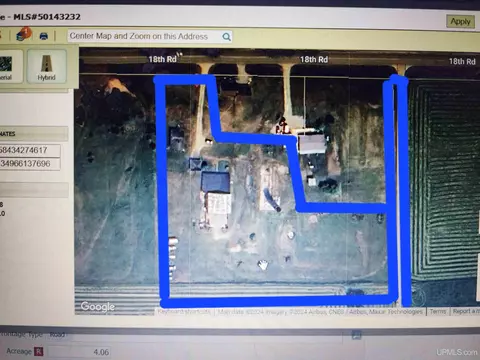The image size is (480, 360).
Task: Click the Apply button
Action: tap(460, 22)
